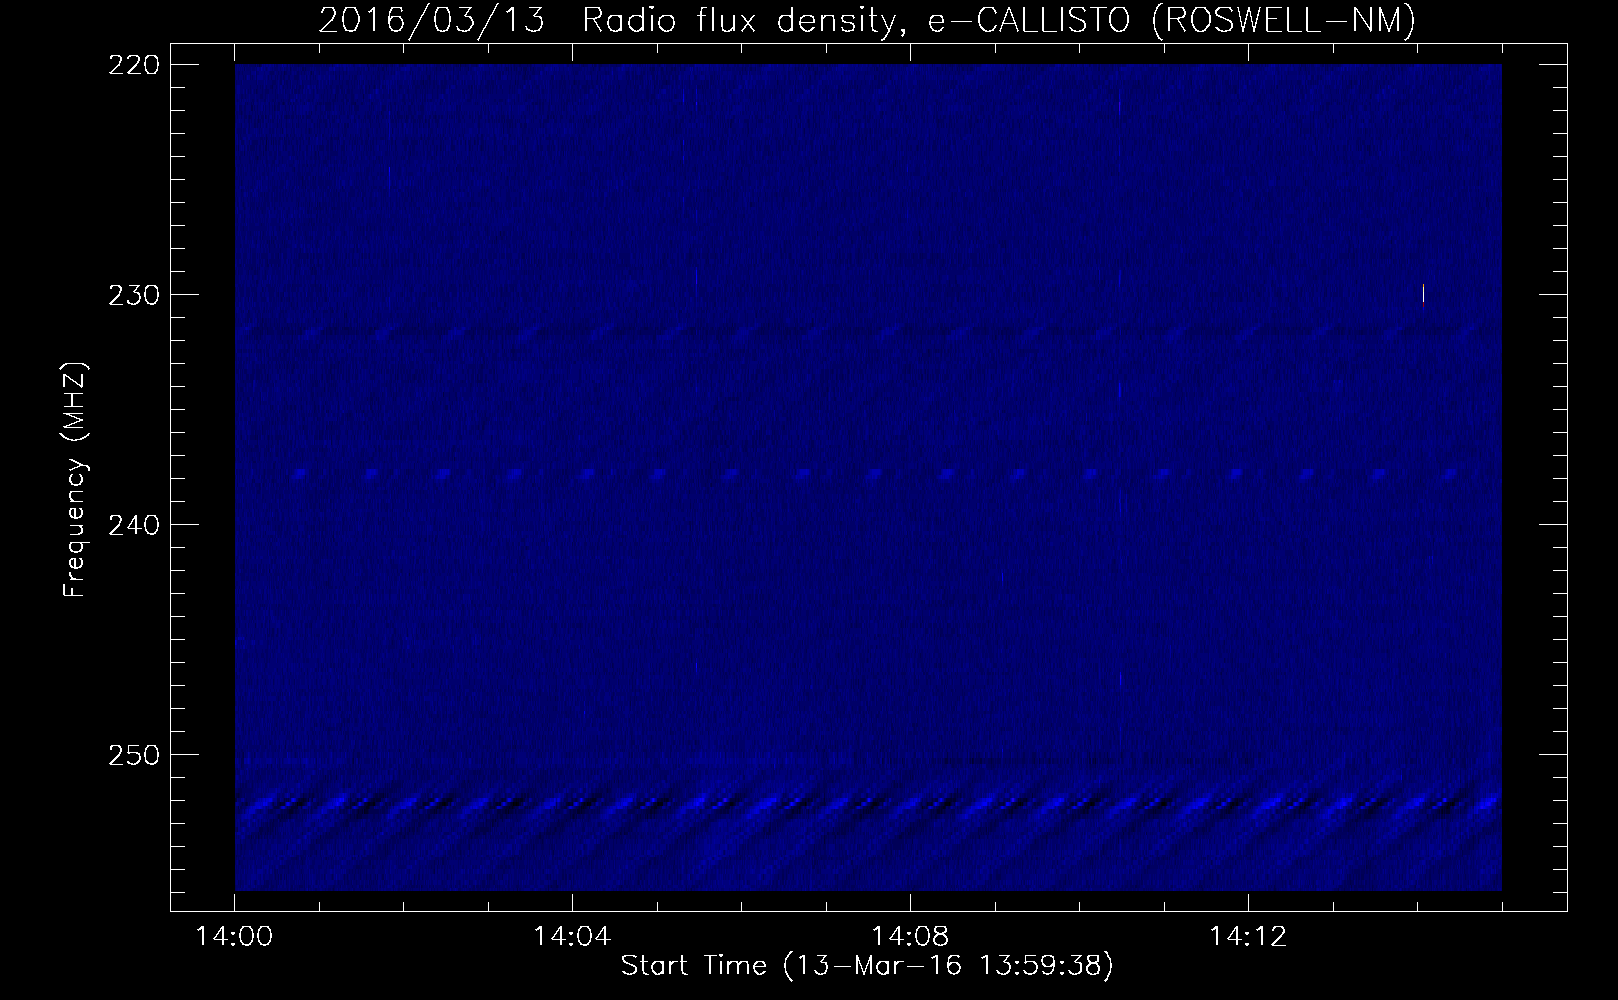Screen dimensions: 1618x1000
Task: Select the "Frequency (MHZ)" y-axis label
Action: point(75,481)
